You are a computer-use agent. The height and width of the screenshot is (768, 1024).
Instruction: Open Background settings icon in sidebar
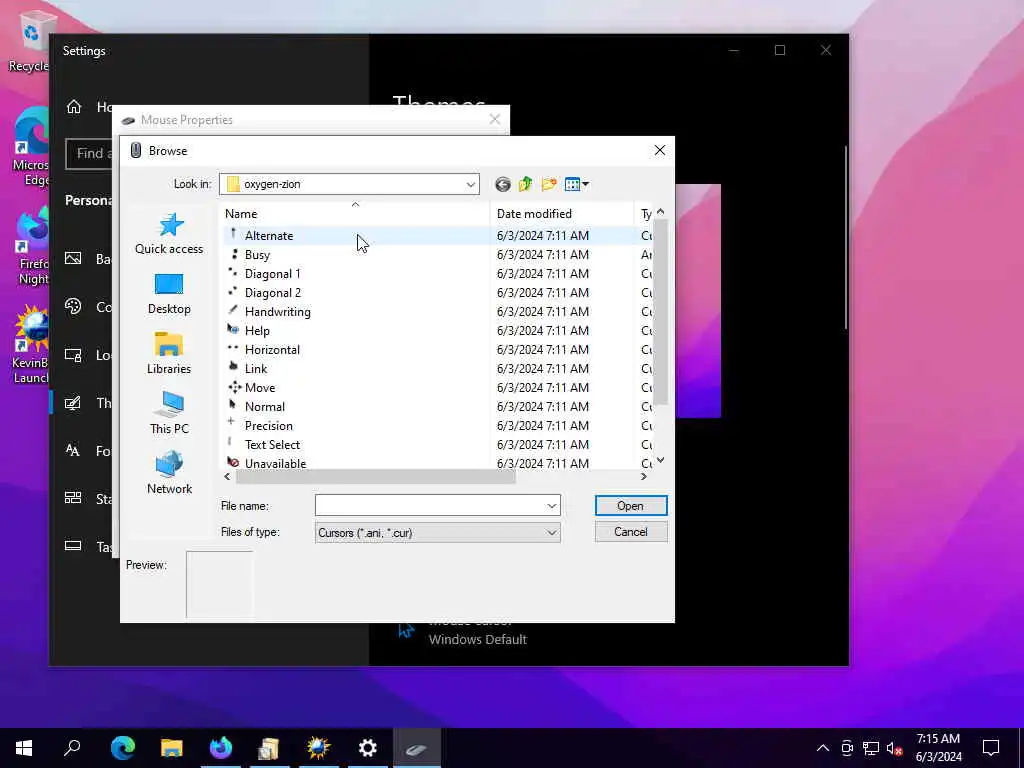(73, 259)
